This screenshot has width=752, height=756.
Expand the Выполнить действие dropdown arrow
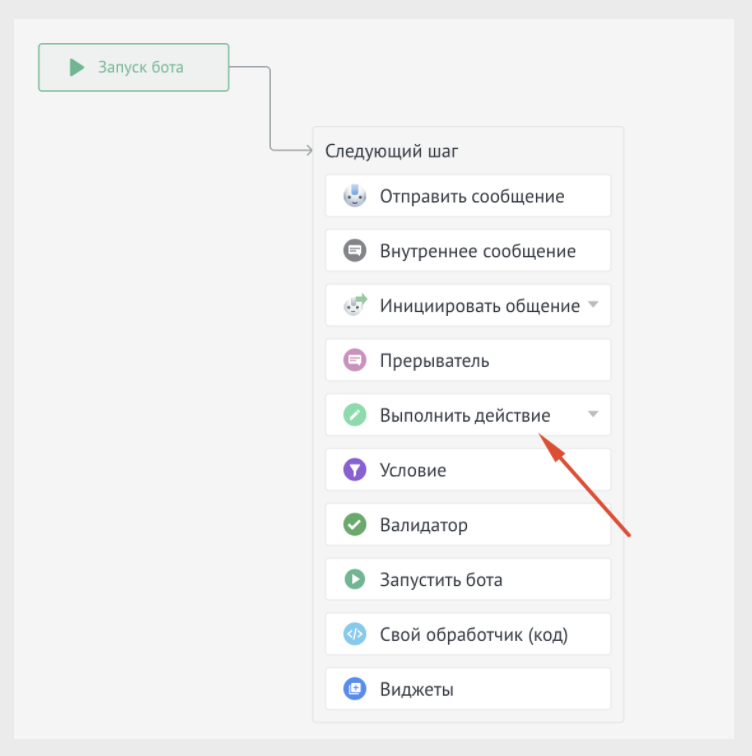point(593,414)
